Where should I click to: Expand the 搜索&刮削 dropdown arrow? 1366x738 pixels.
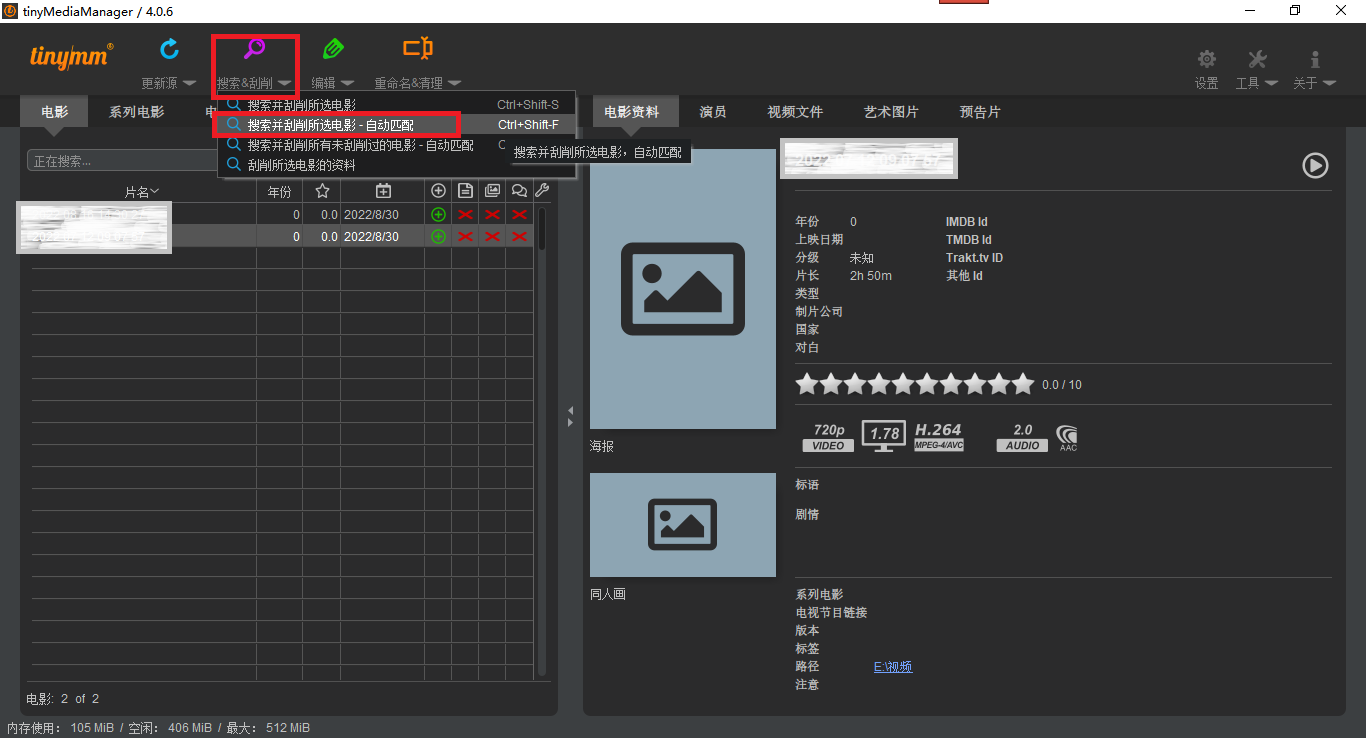(x=284, y=83)
